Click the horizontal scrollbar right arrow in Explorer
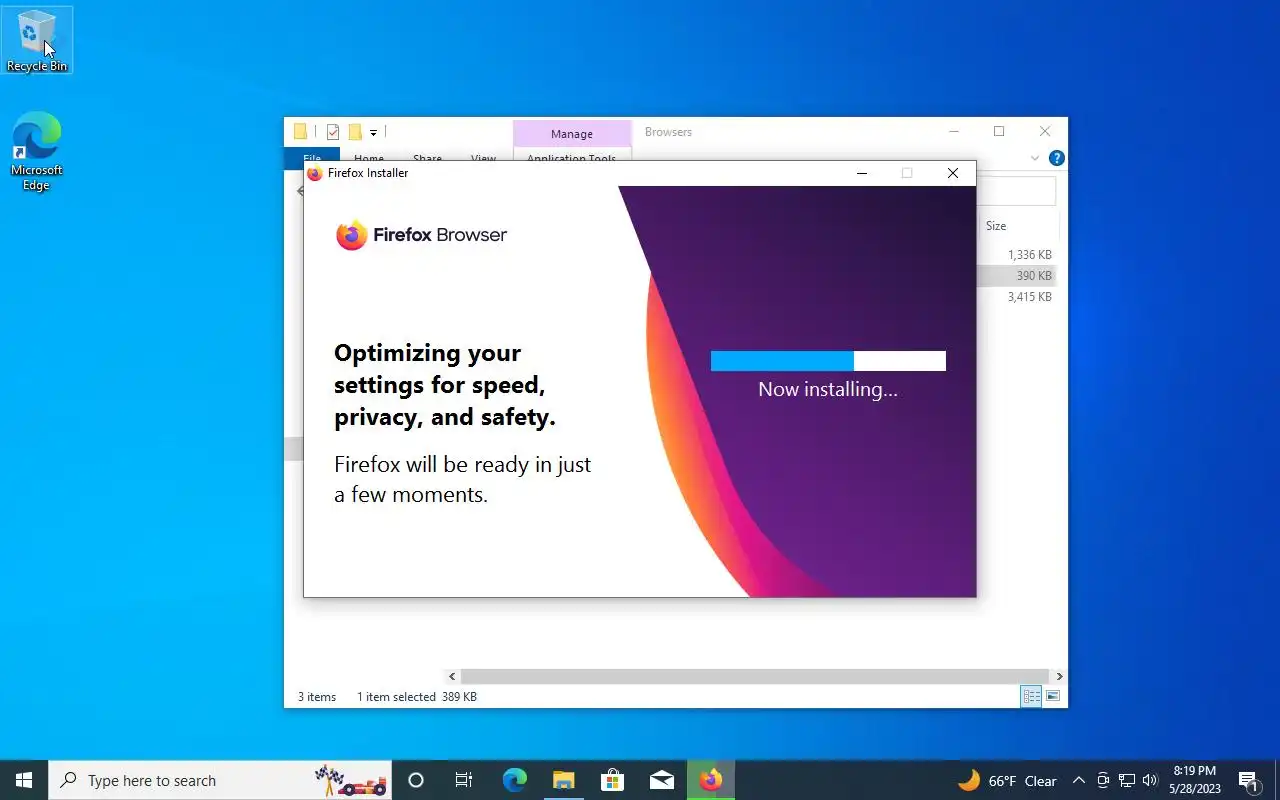This screenshot has width=1280, height=800. pyautogui.click(x=1060, y=677)
